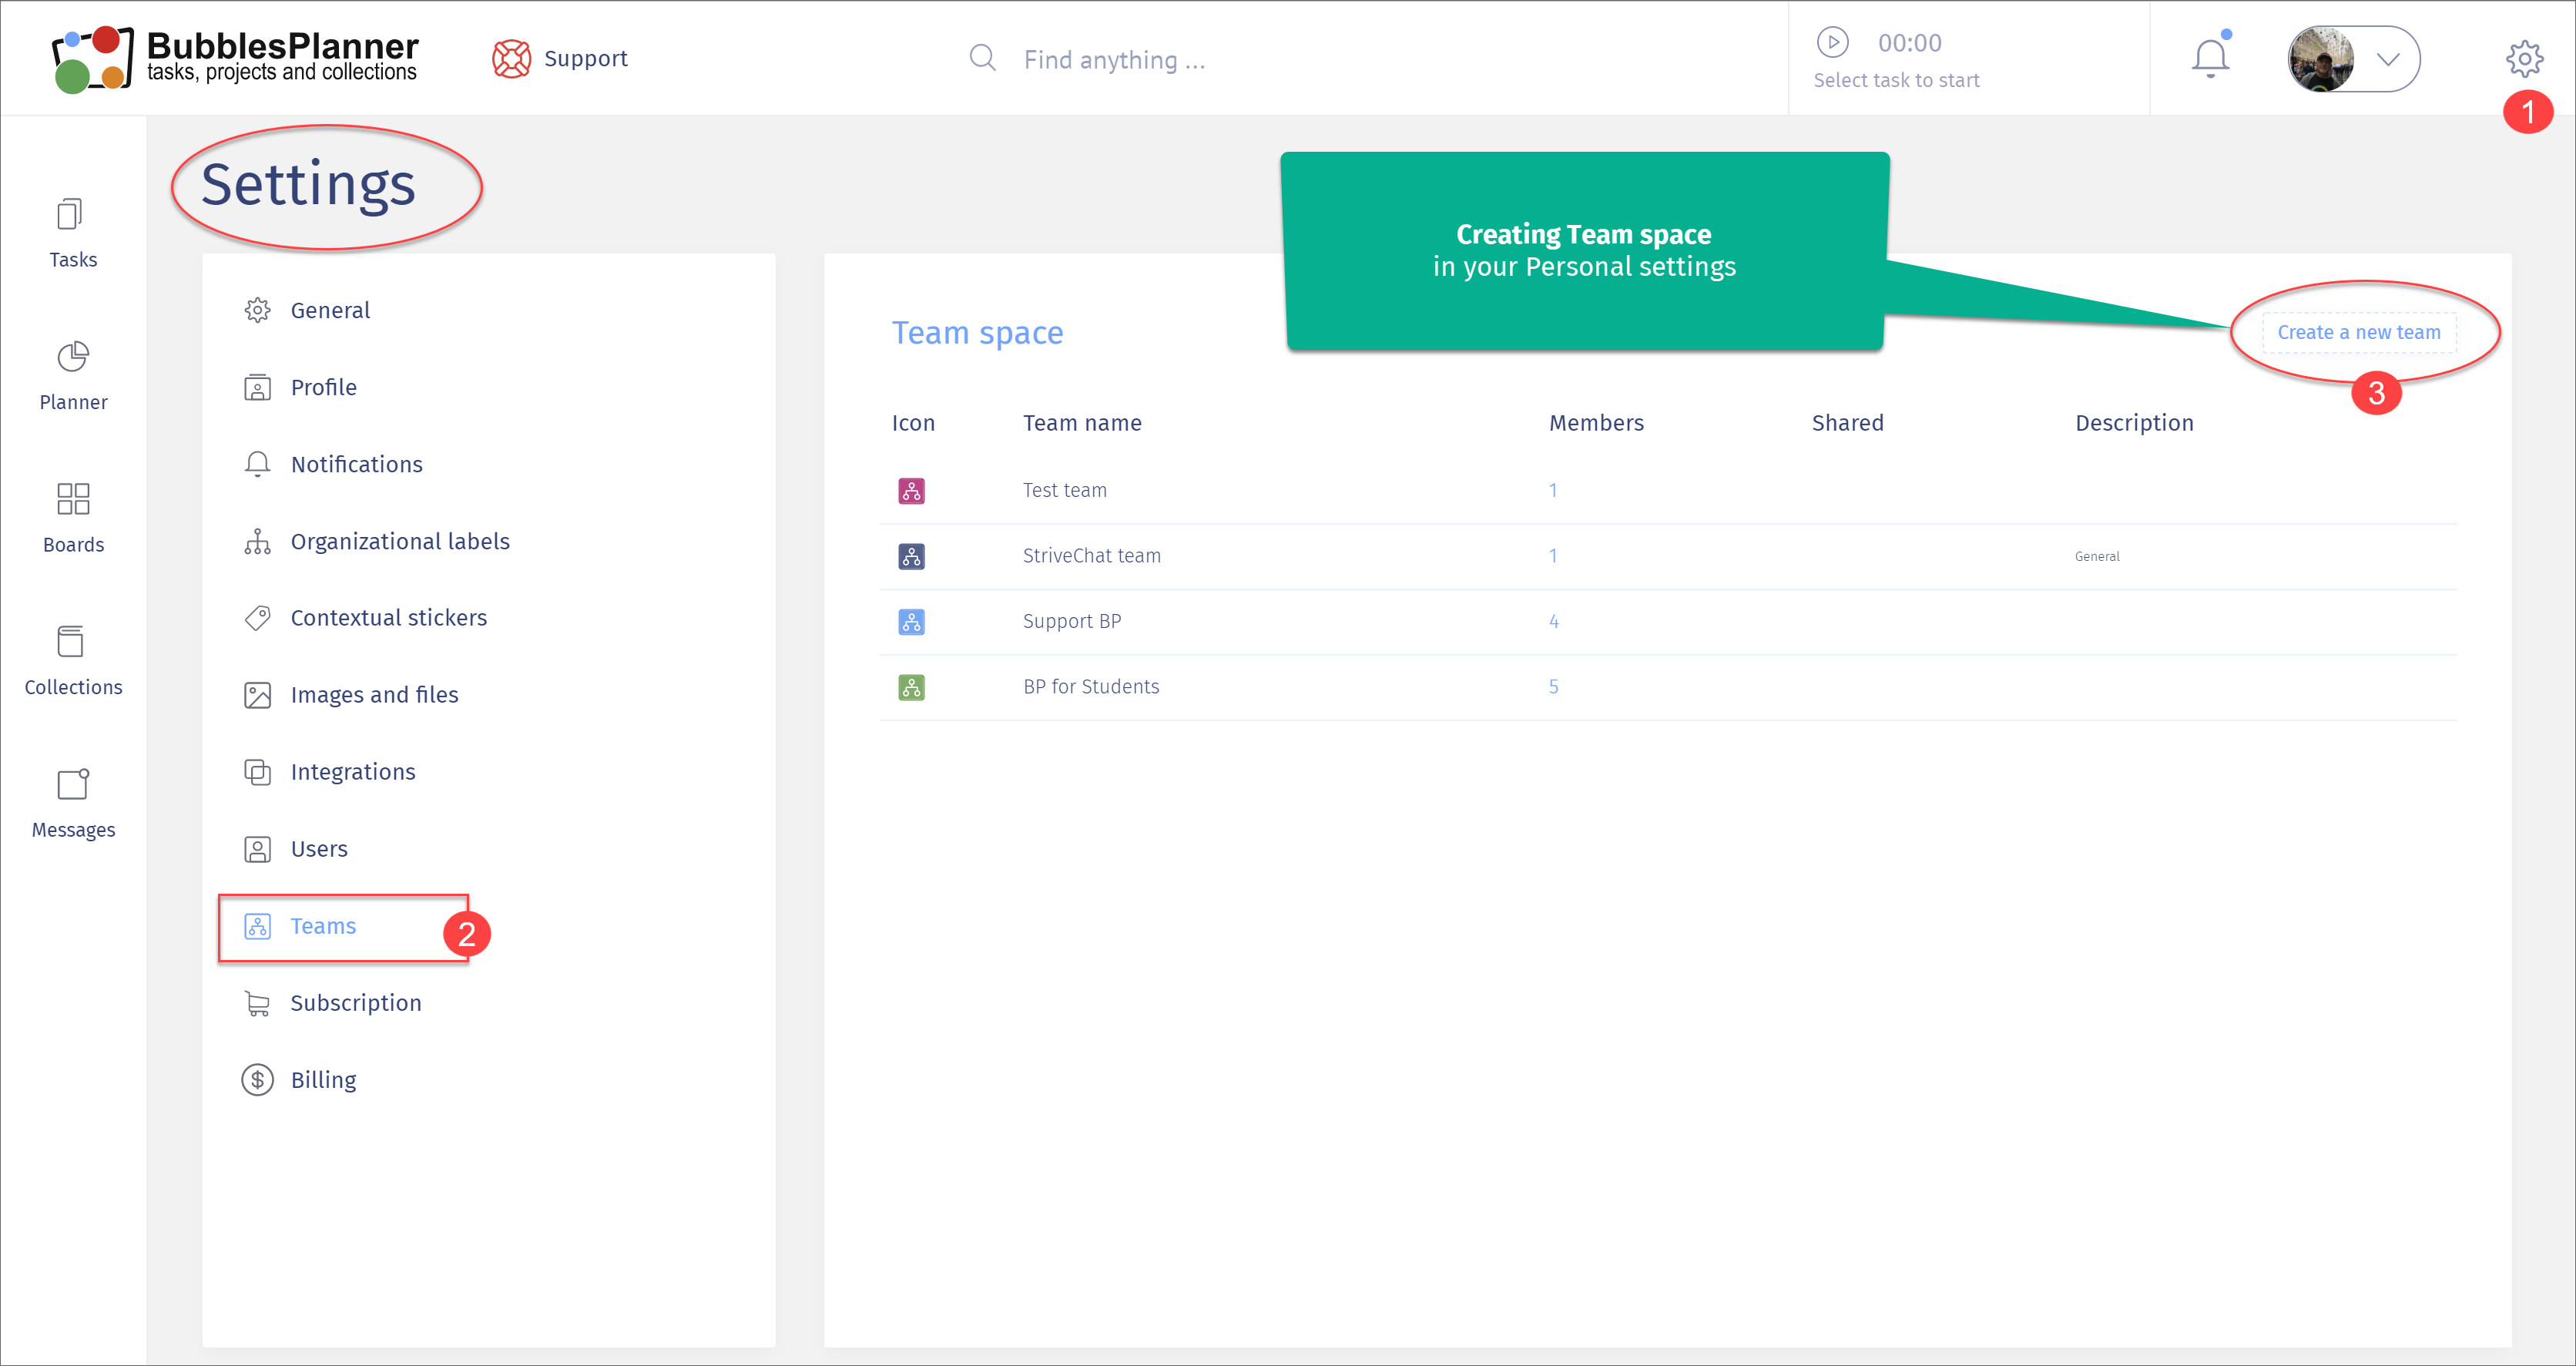Click the Profile settings icon

click(x=257, y=387)
